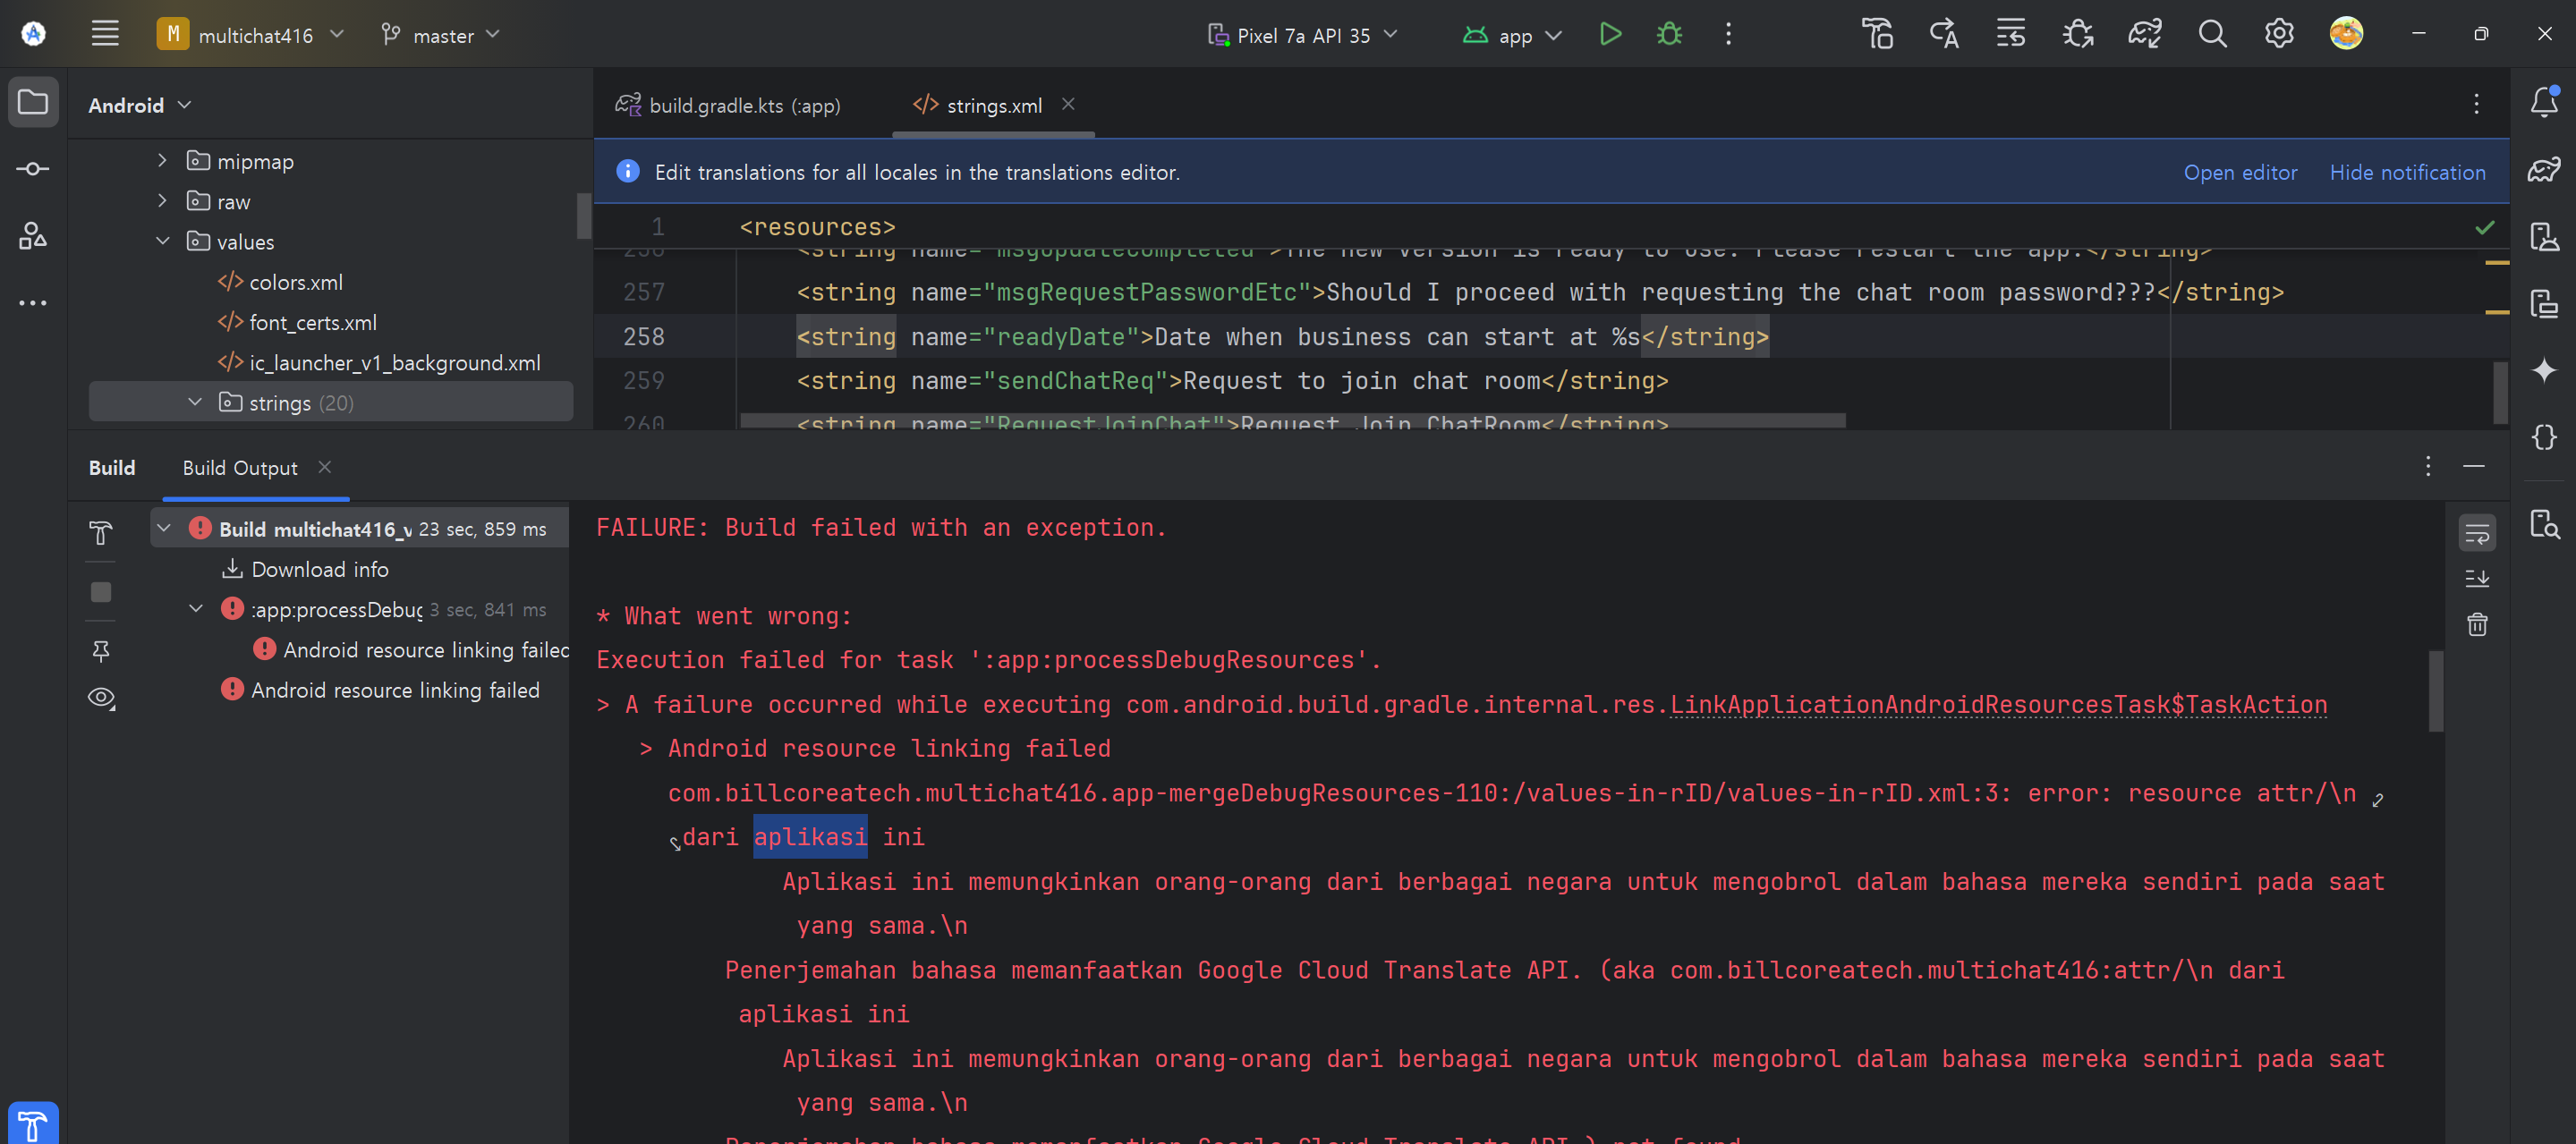Screen dimensions: 2576x1144
Task: Run the app with the green play button
Action: click(1609, 35)
